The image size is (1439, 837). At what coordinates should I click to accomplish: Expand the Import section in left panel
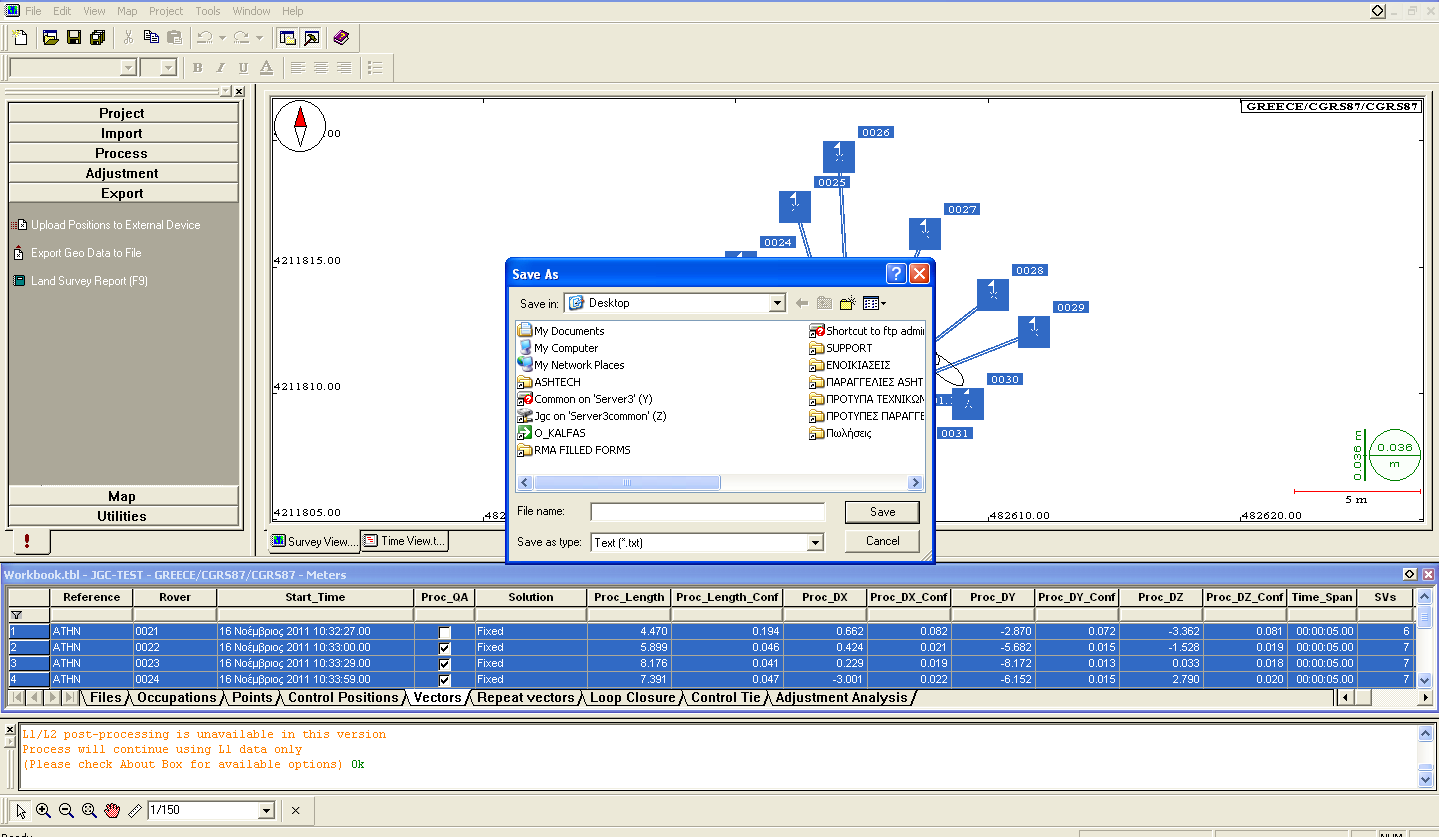coord(122,133)
